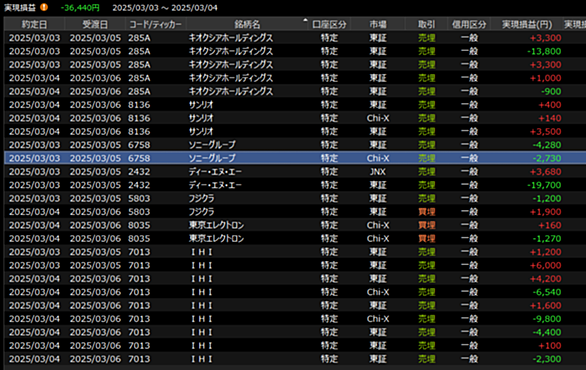The width and height of the screenshot is (586, 370).
Task: Click code 285A in the -13,800 row
Action: coord(139,51)
